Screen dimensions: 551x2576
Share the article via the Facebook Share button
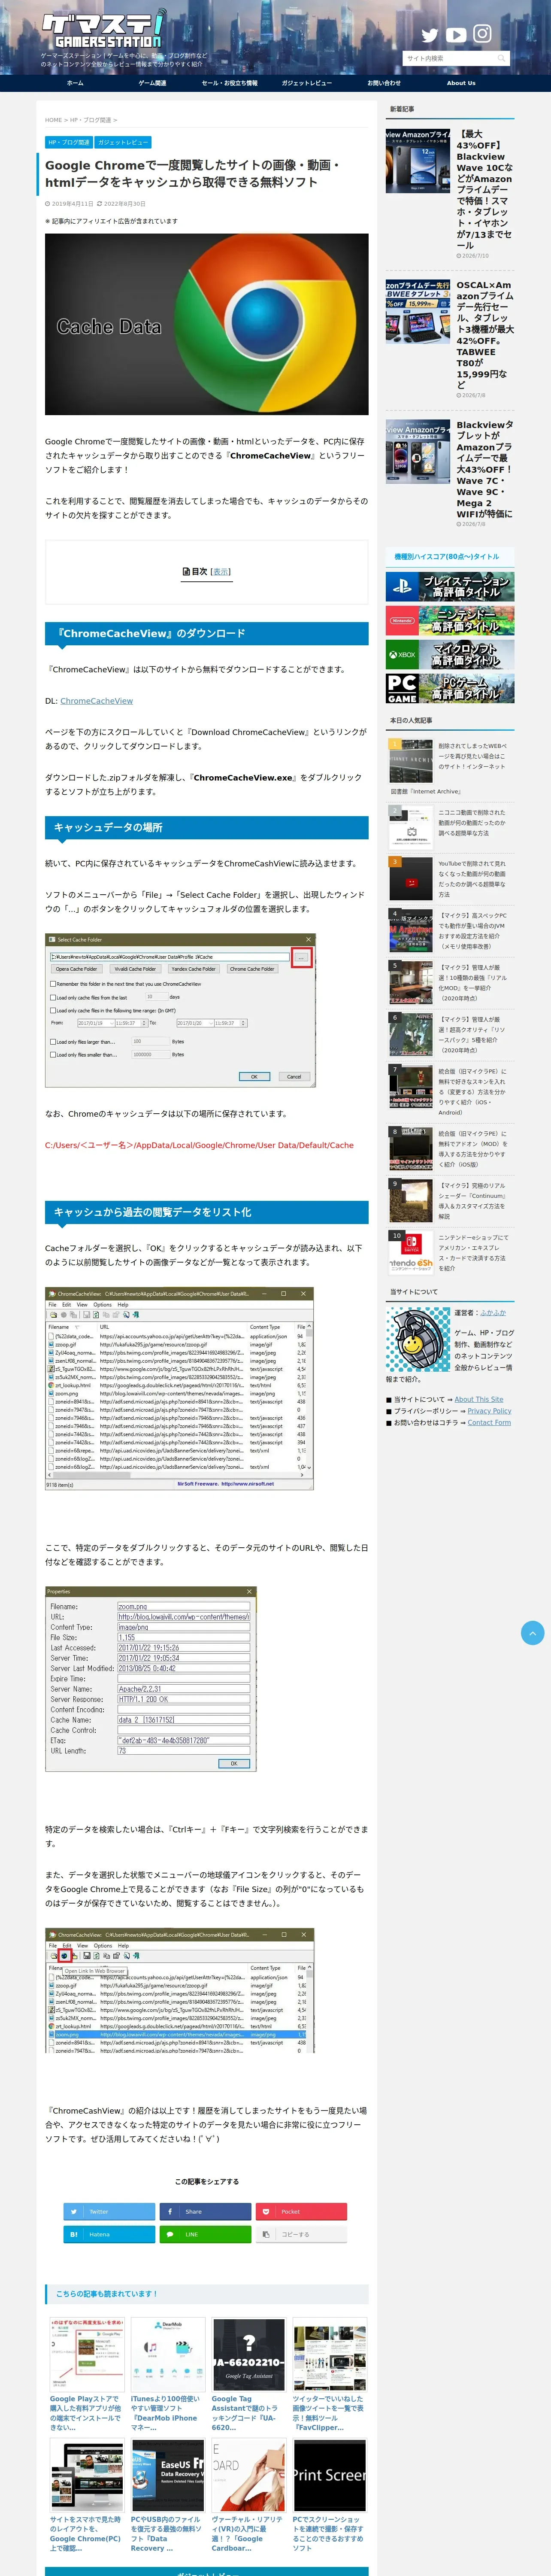point(205,2211)
